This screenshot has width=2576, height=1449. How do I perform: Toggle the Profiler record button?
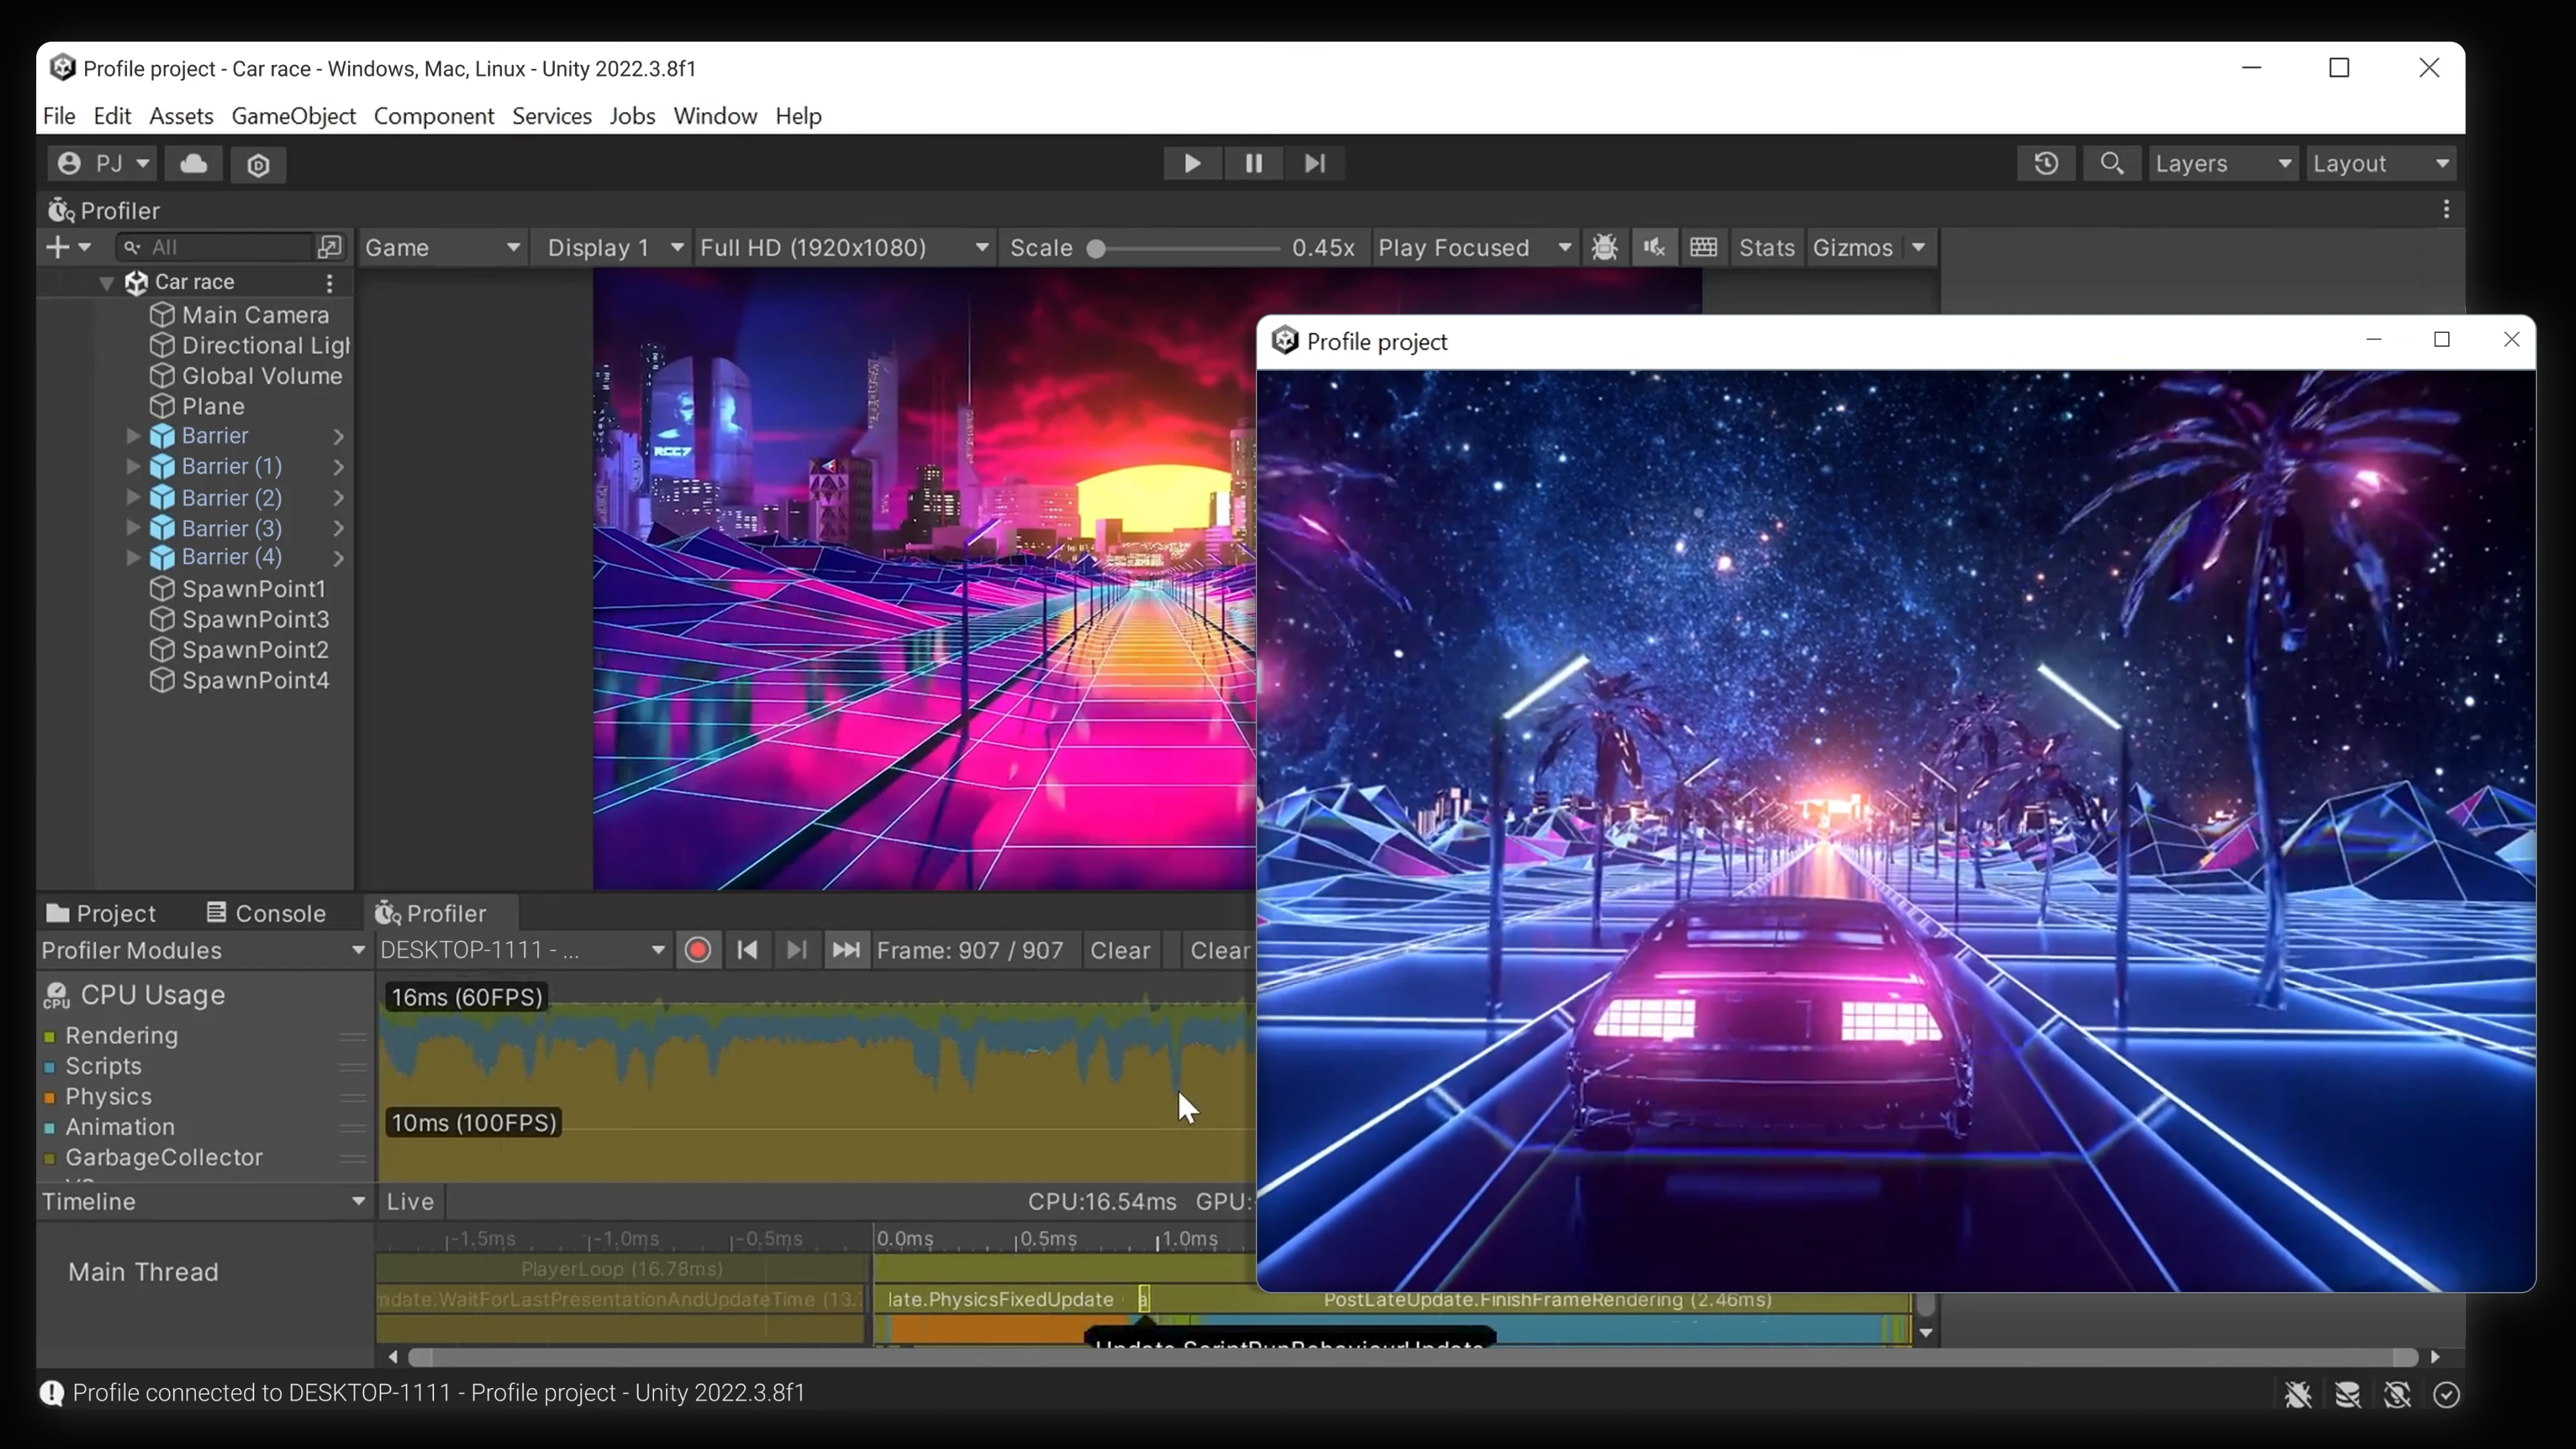(x=698, y=950)
